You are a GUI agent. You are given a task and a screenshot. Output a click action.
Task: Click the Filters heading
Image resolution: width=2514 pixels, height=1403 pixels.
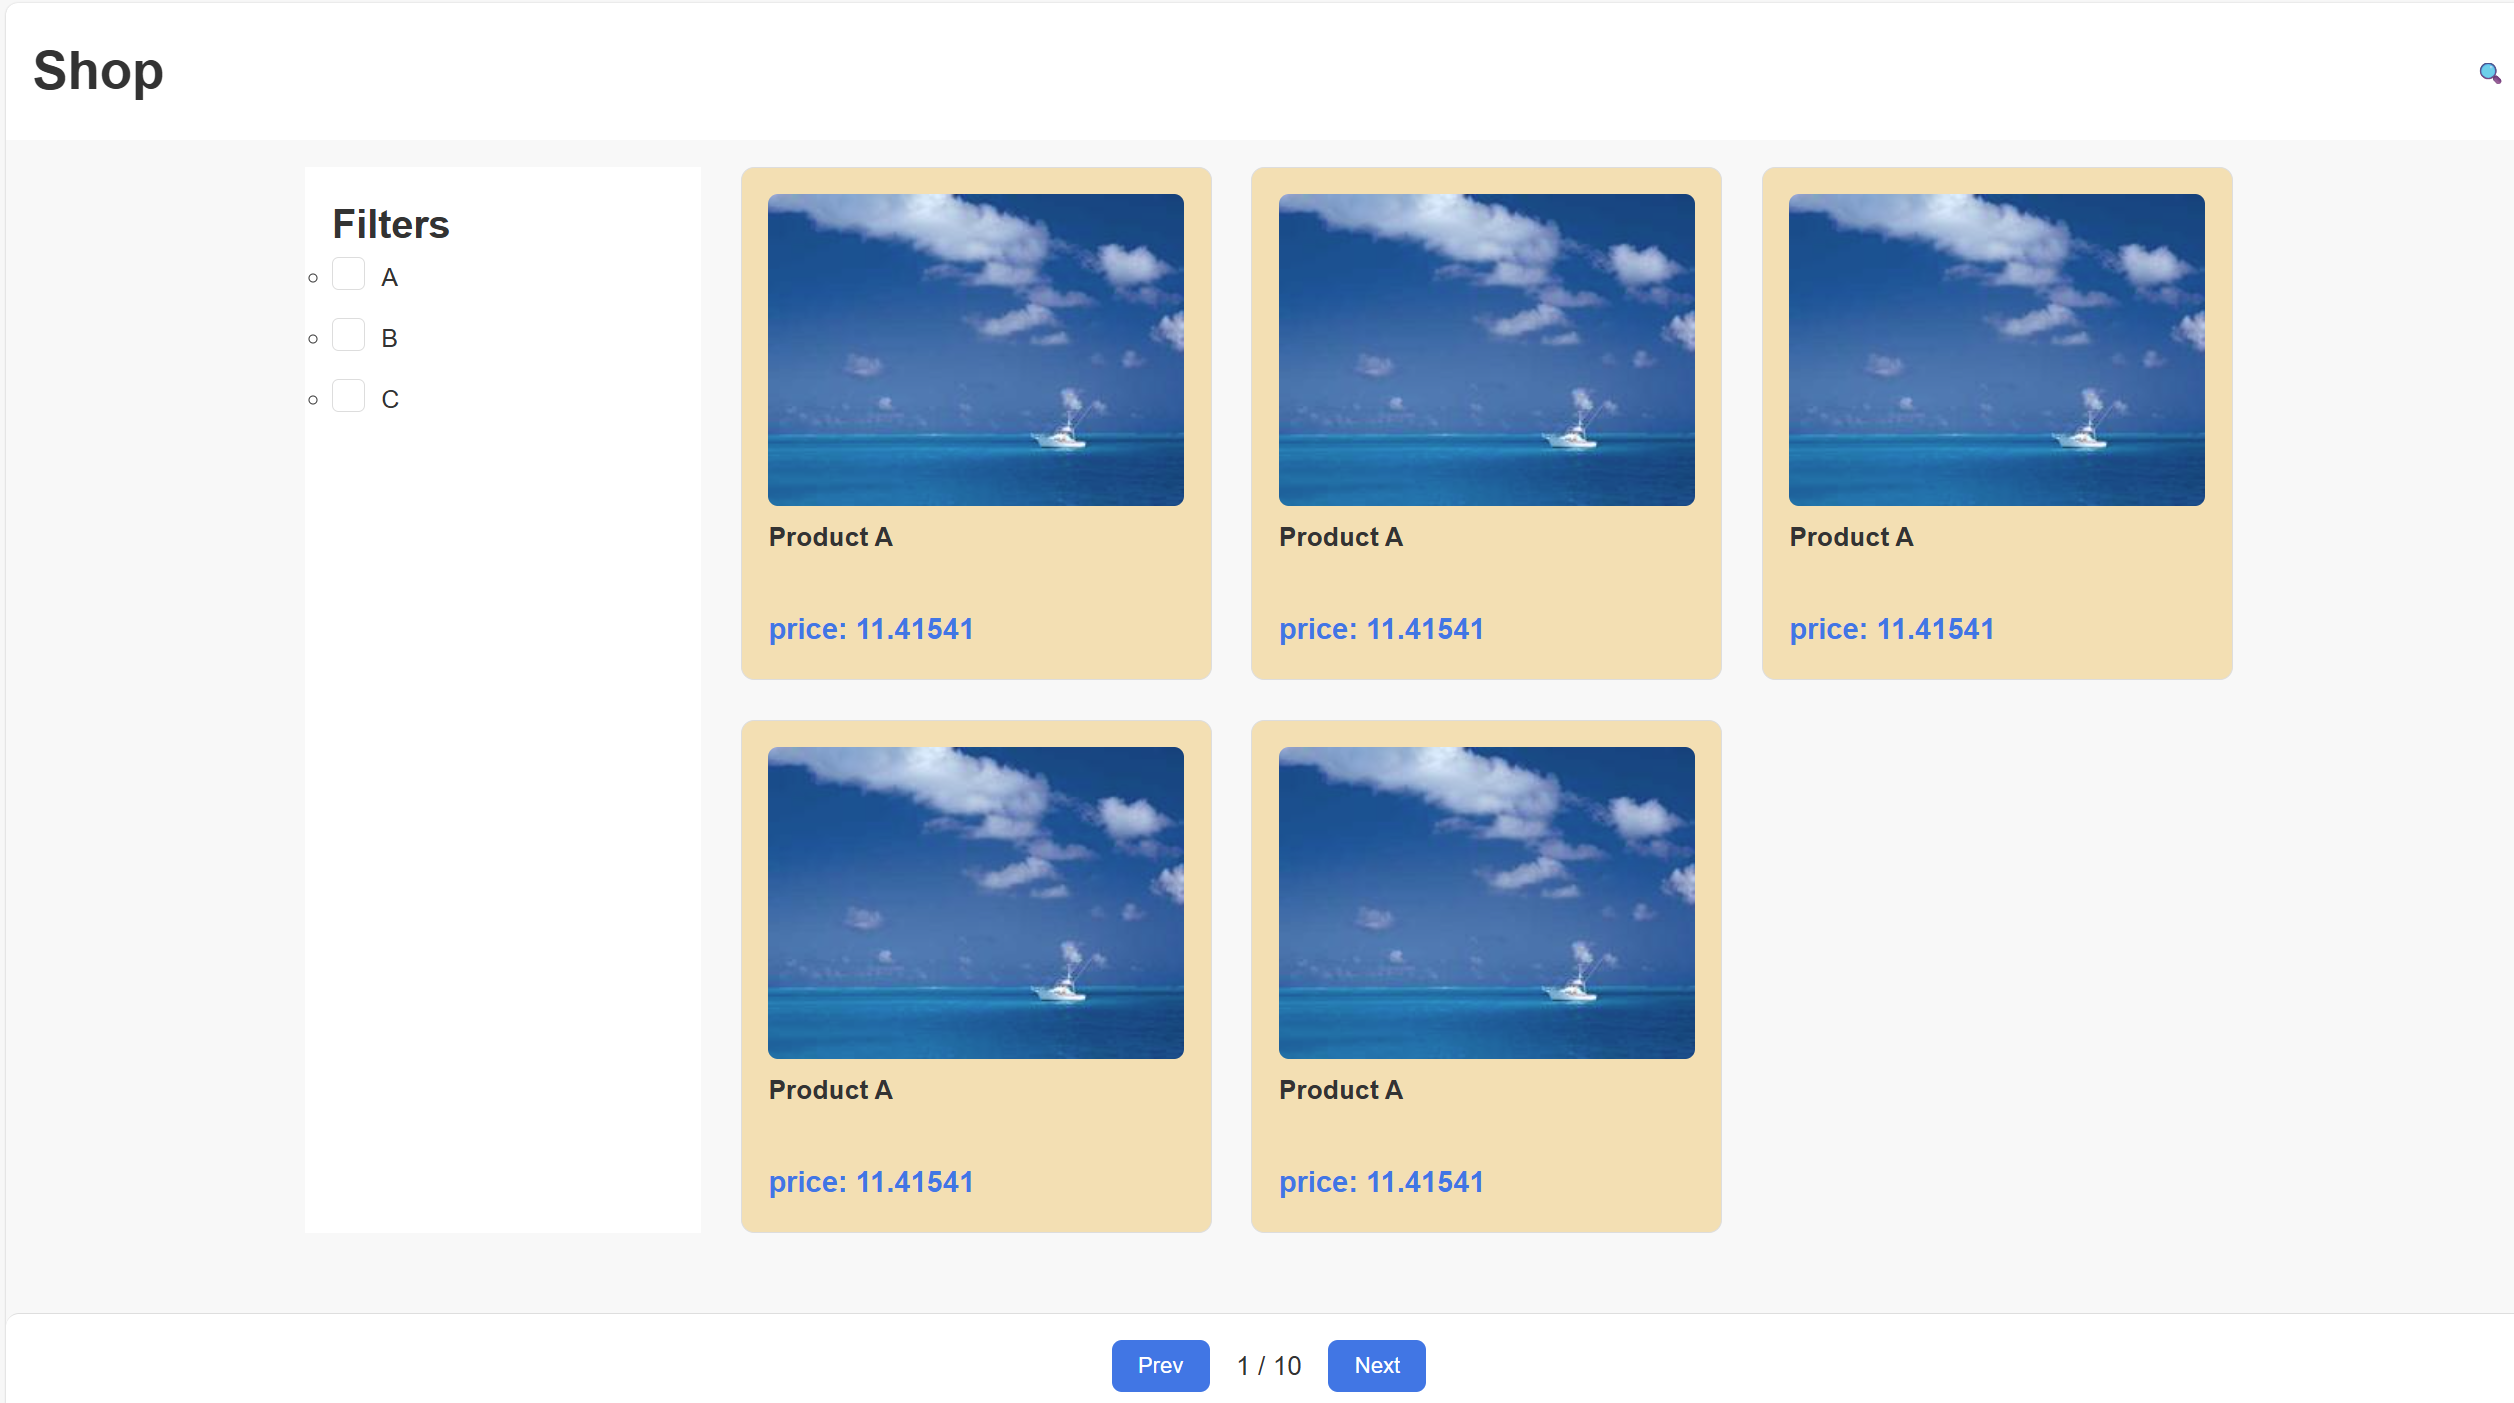pos(390,224)
